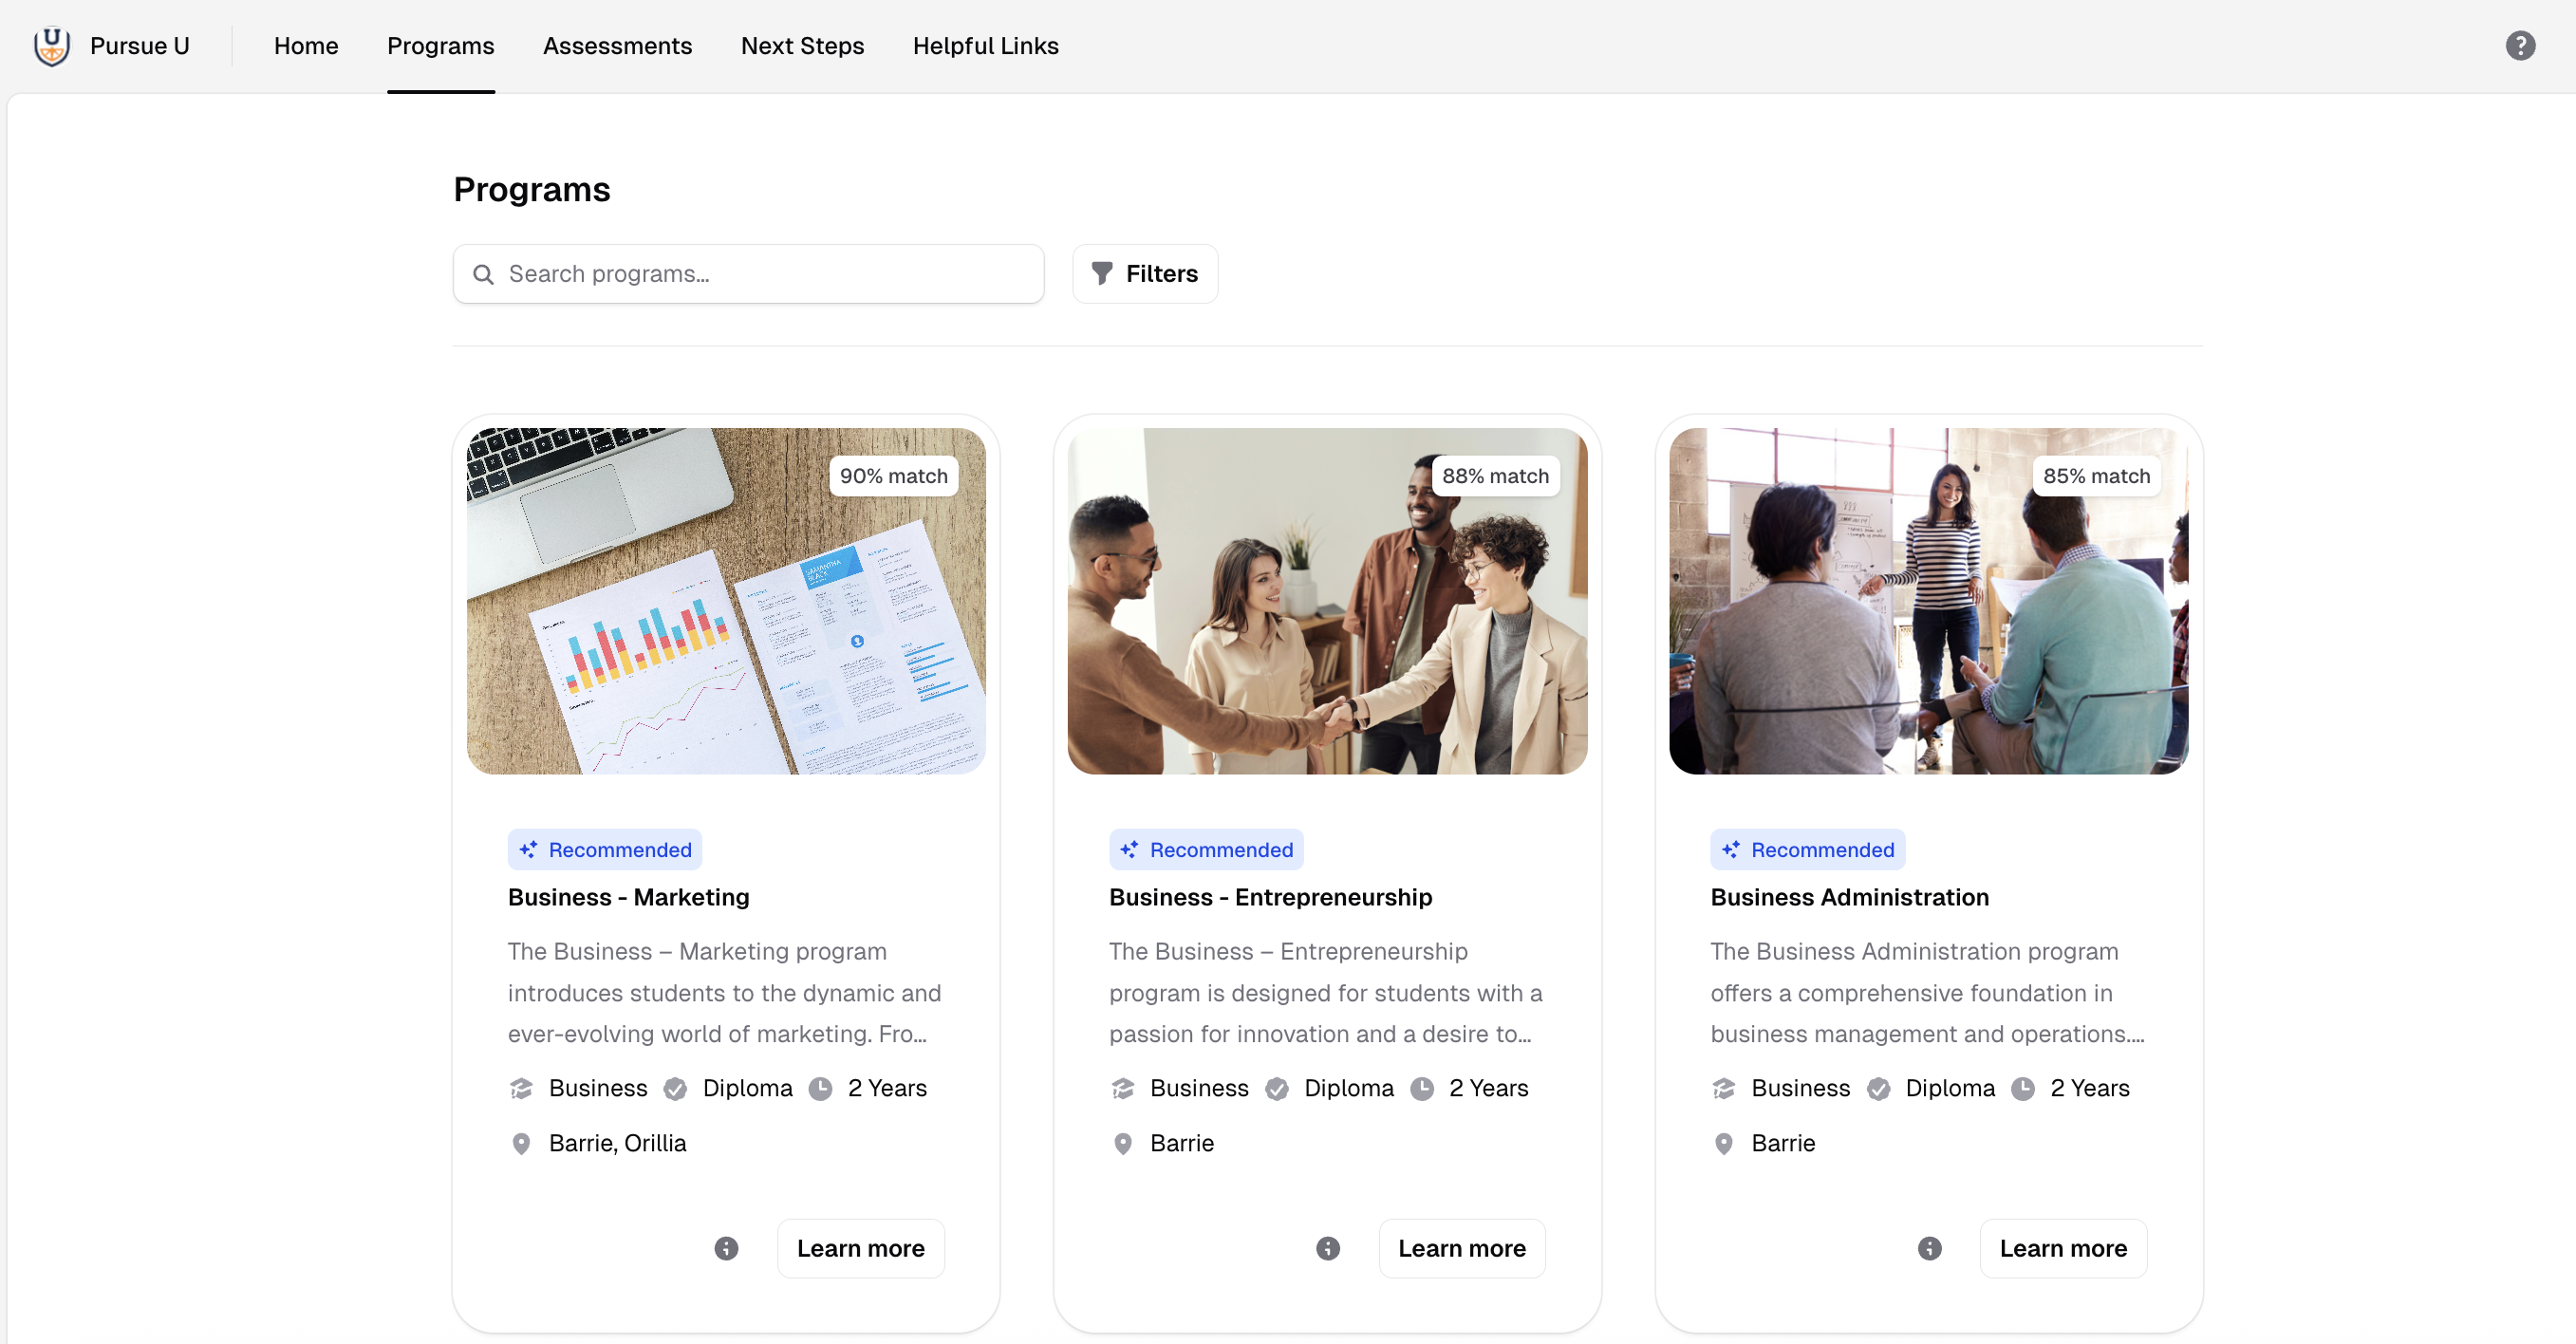Click the 85% match badge
2576x1344 pixels.
[2096, 476]
